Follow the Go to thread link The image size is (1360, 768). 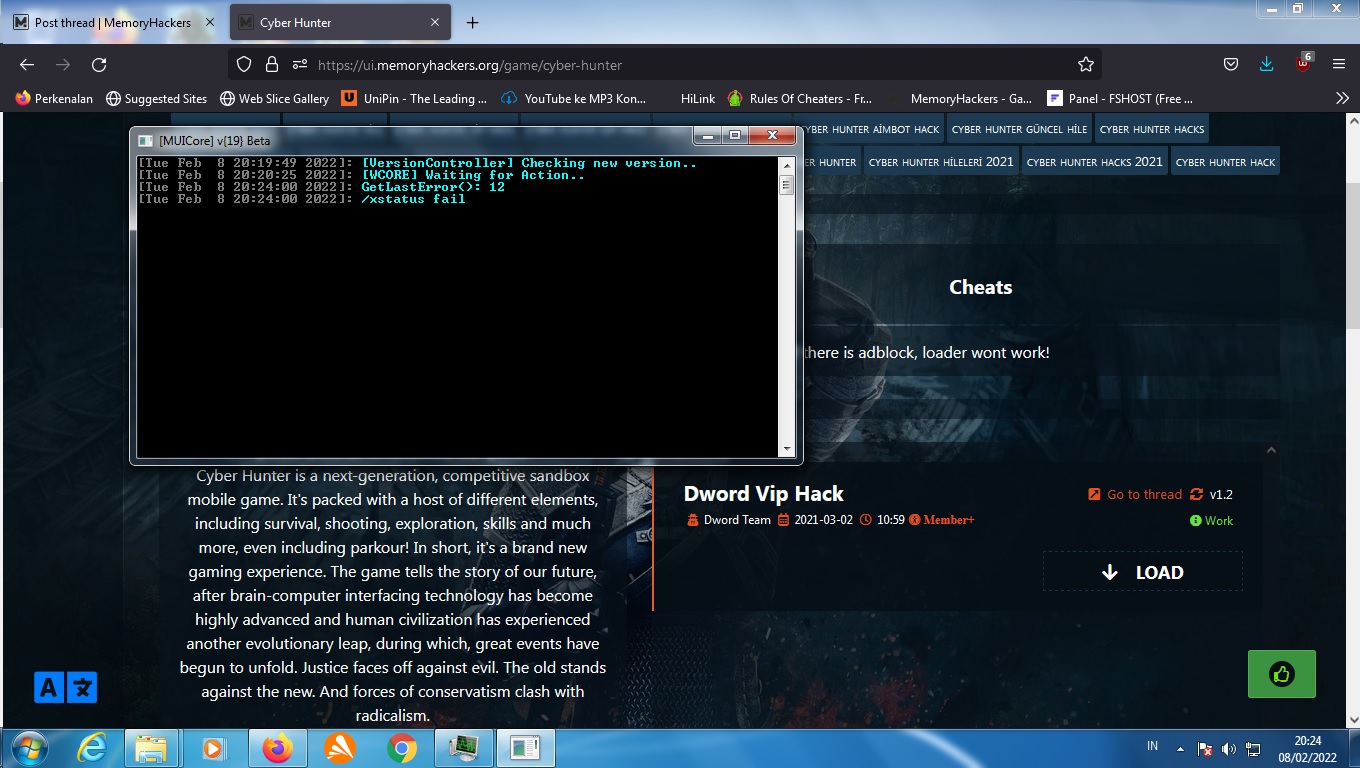[1135, 494]
